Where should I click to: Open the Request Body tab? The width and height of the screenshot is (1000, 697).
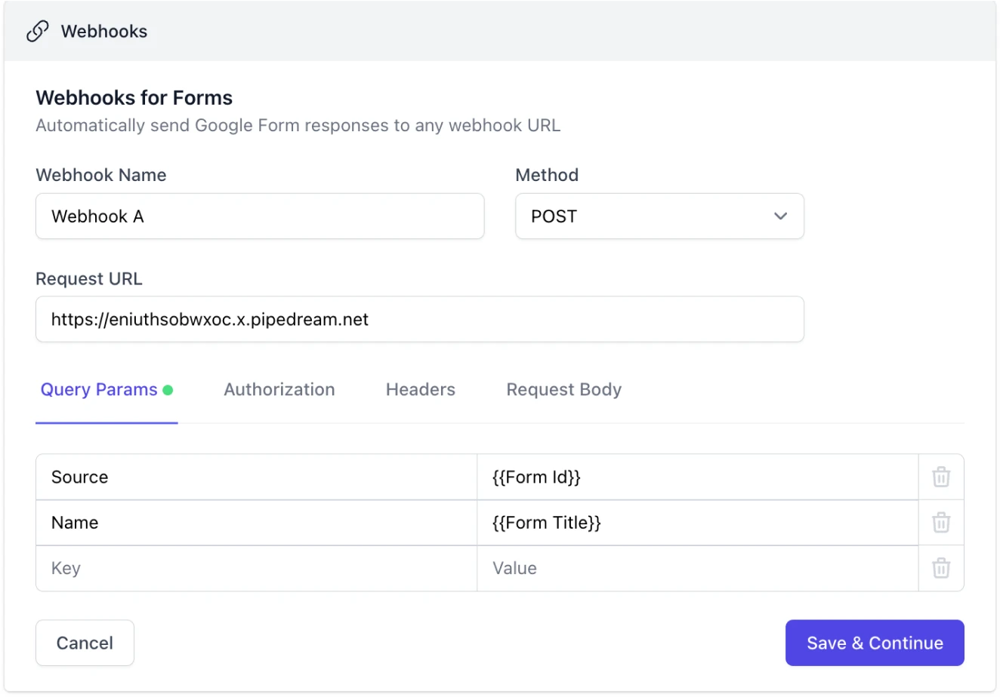click(563, 390)
